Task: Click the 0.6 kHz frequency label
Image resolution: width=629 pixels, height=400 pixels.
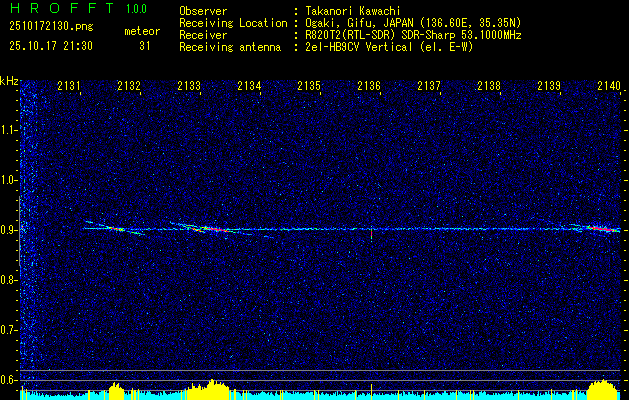Action: (x=8, y=380)
